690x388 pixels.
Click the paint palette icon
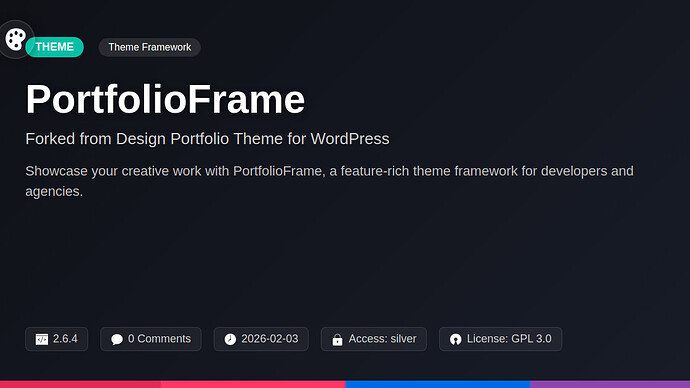(16, 40)
